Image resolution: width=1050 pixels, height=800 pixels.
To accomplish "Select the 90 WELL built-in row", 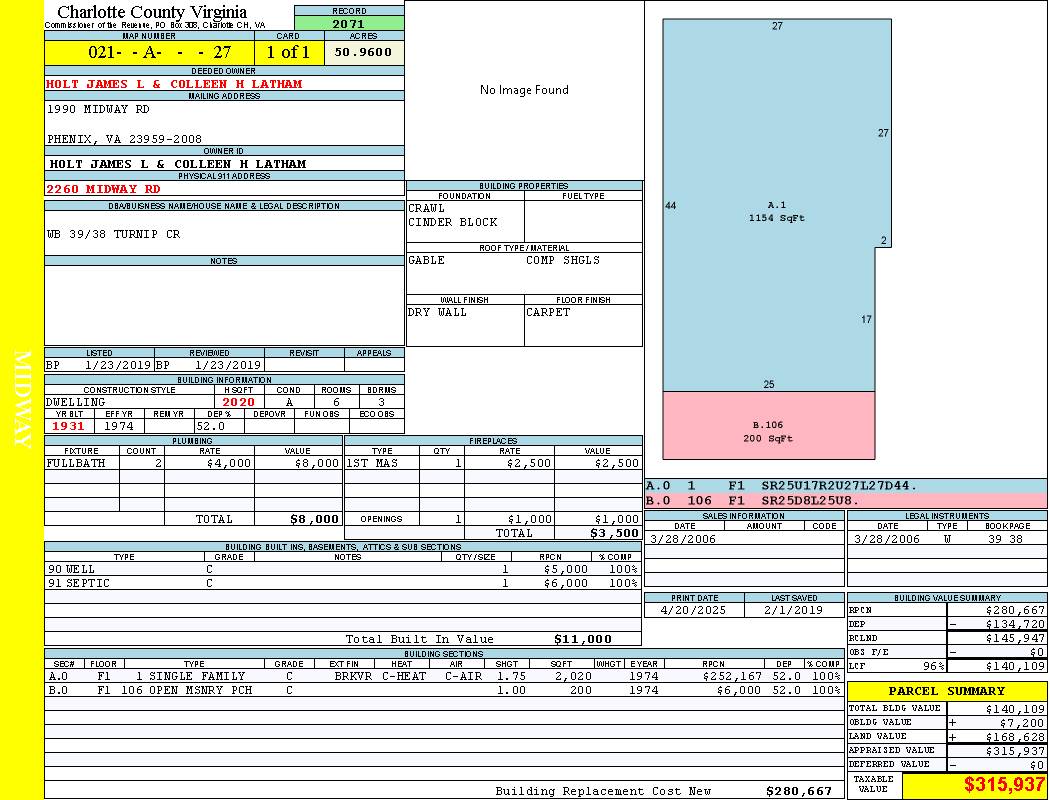I will pyautogui.click(x=340, y=569).
